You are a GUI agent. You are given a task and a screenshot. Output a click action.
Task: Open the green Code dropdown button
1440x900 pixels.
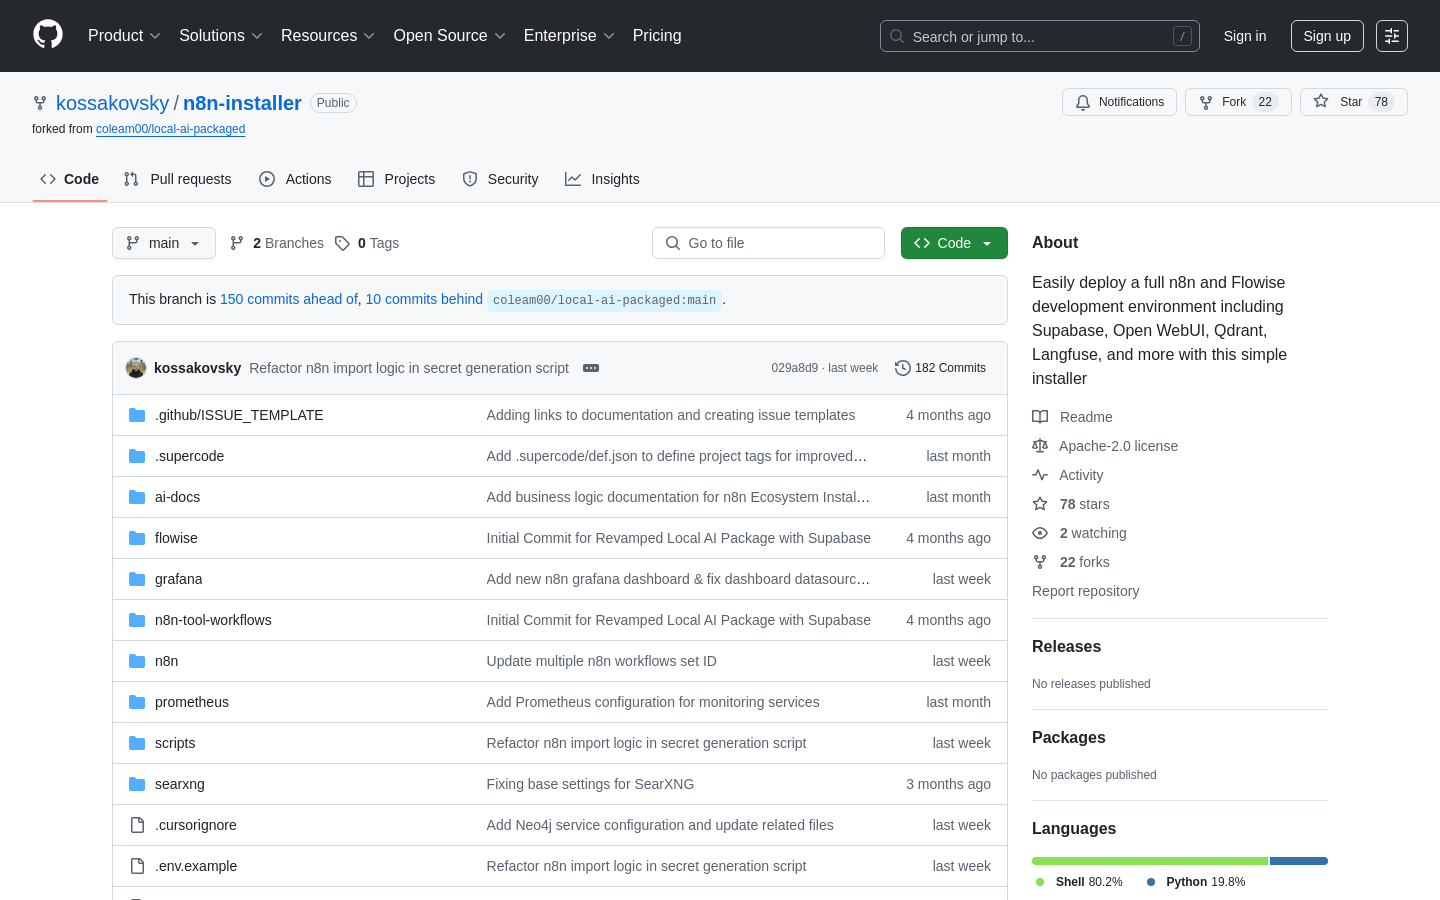coord(954,243)
